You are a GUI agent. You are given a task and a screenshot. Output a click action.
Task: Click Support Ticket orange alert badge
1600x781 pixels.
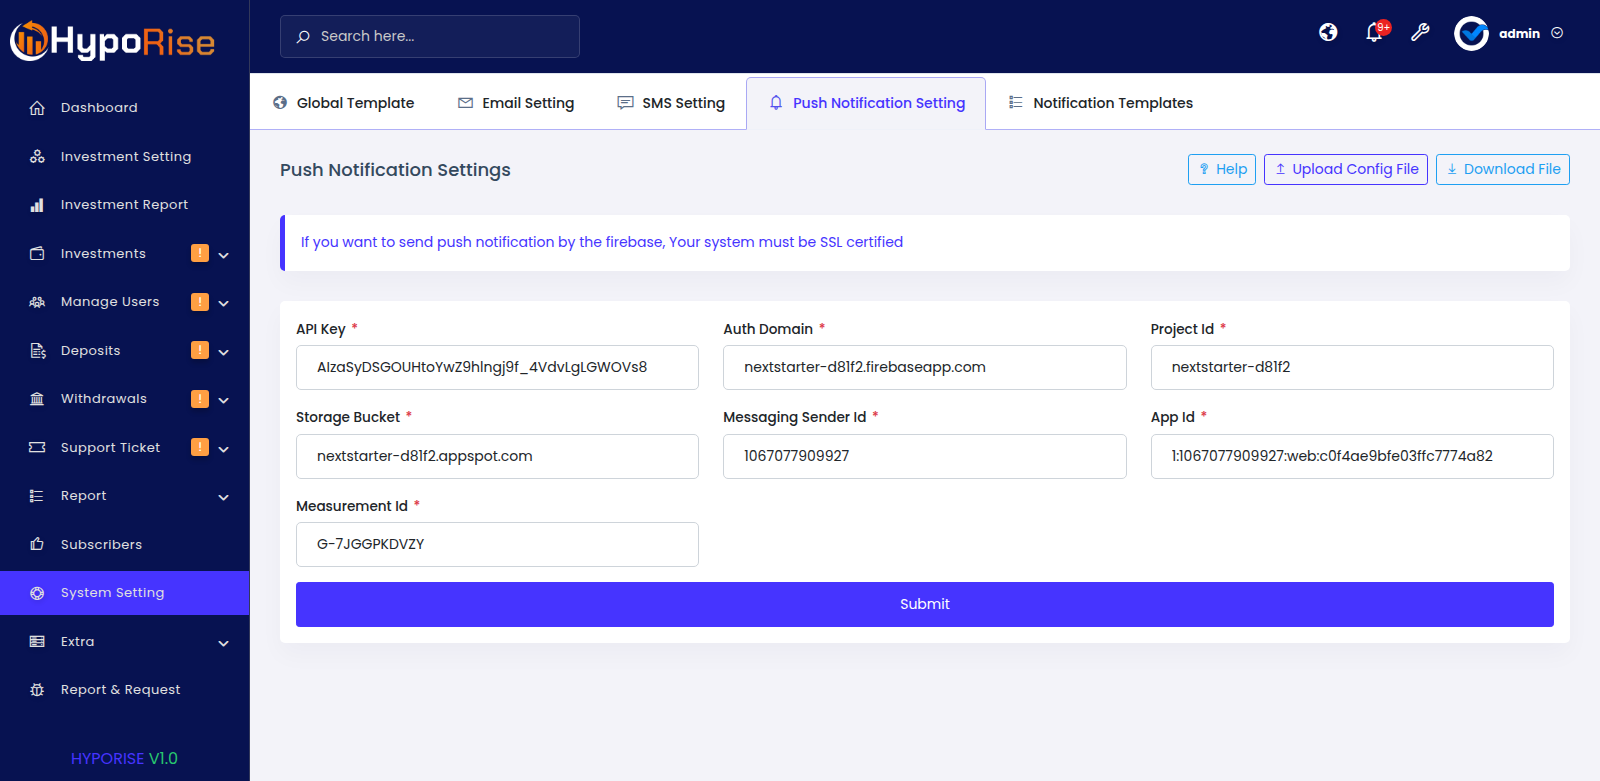point(200,447)
